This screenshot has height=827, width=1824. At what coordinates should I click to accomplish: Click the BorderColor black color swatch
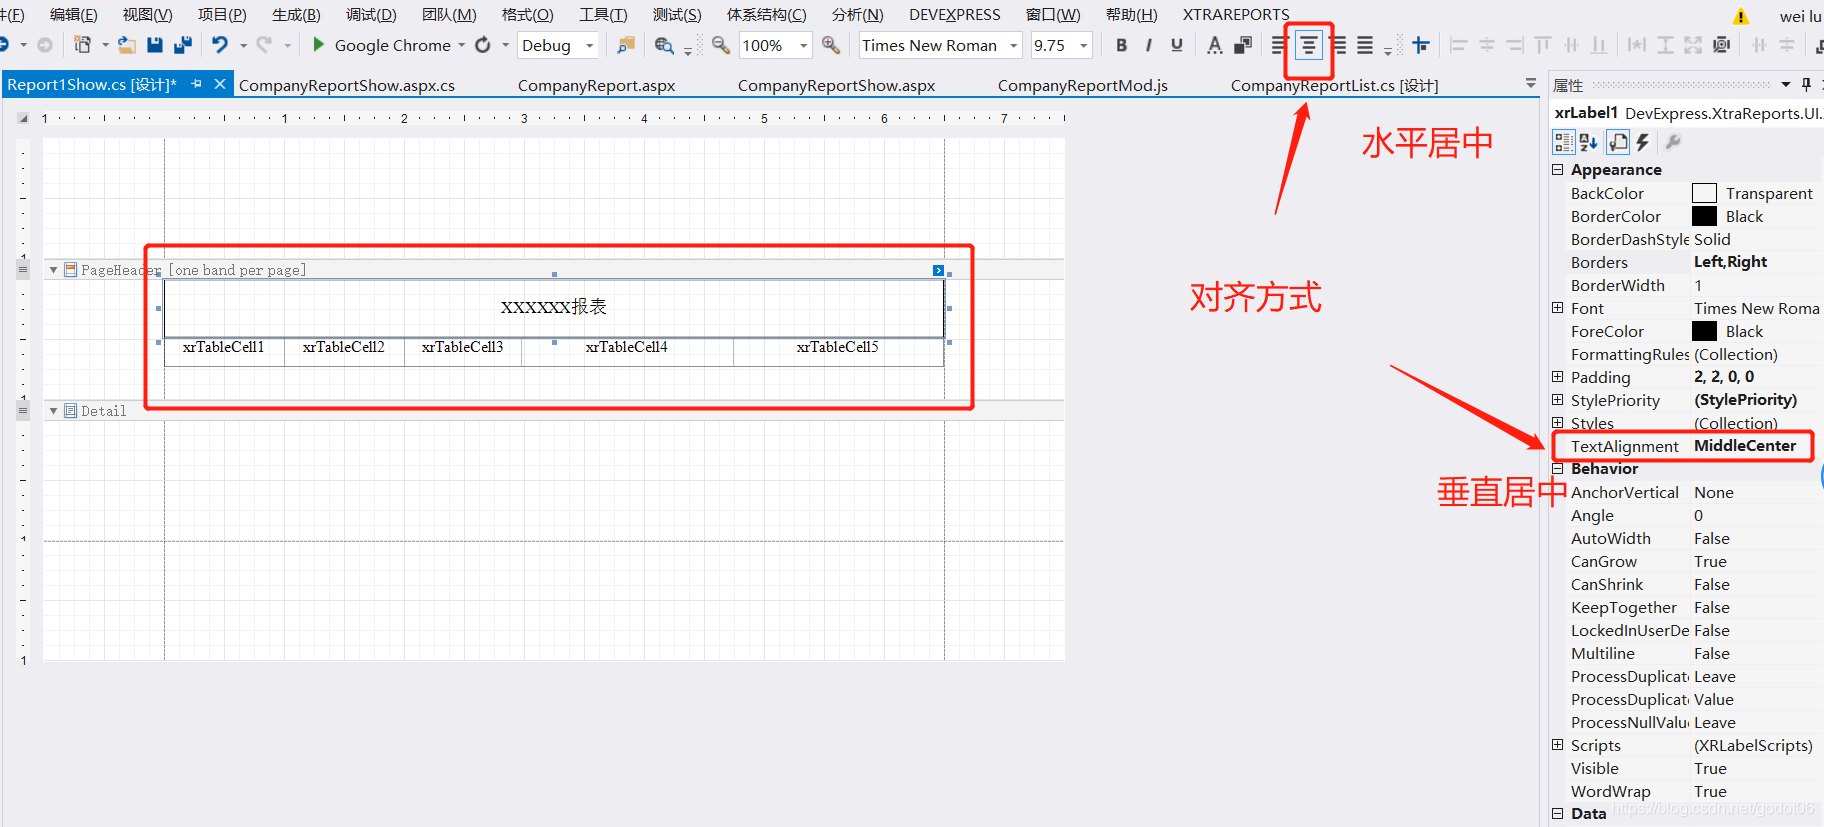pos(1704,217)
